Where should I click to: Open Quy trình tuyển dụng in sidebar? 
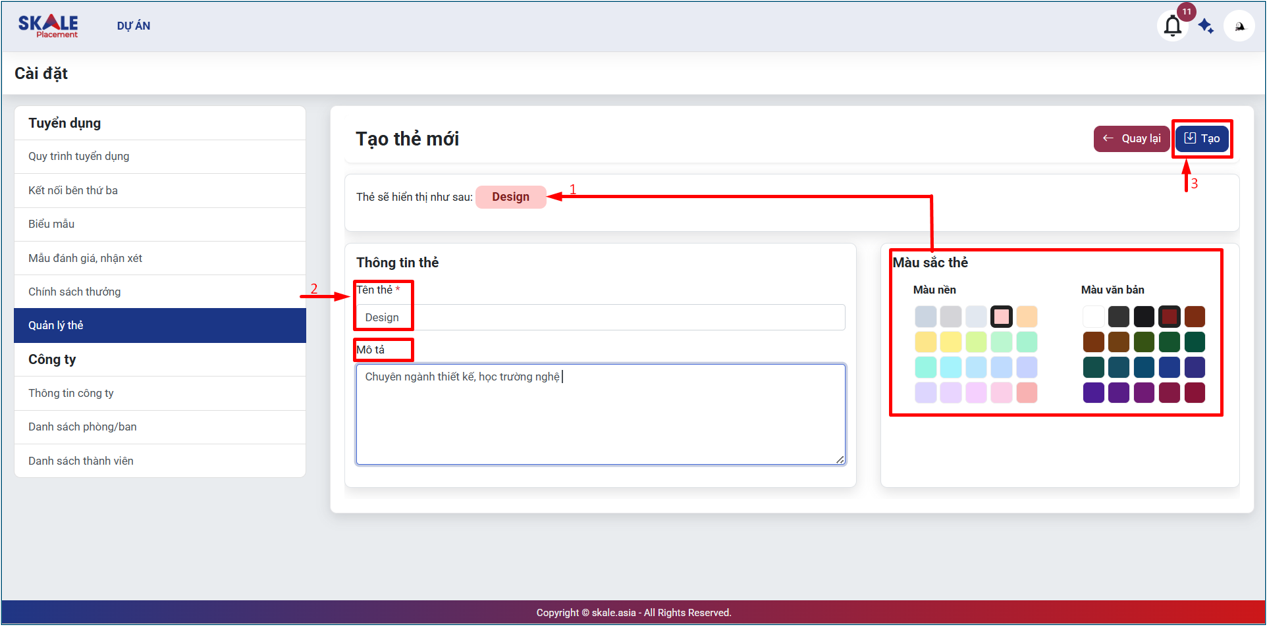tap(79, 156)
